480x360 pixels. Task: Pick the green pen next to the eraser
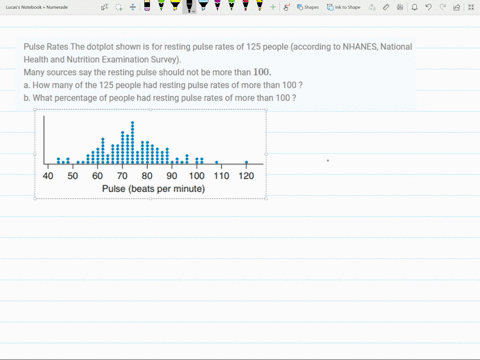click(161, 6)
